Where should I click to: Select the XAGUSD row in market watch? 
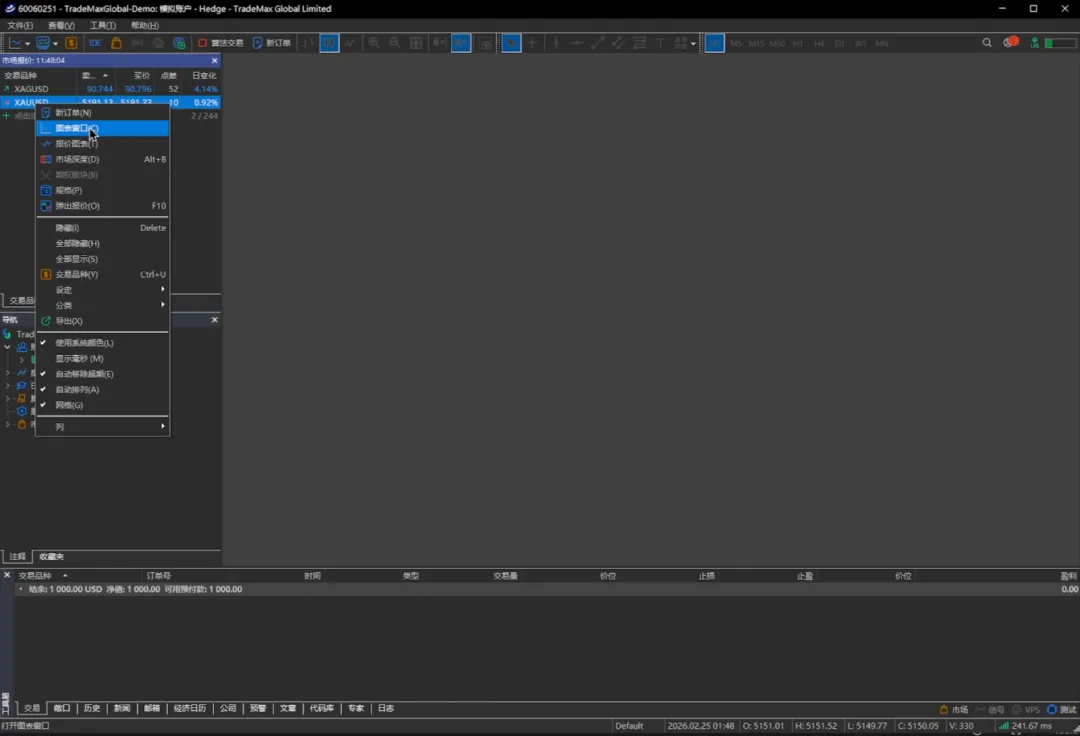[31, 89]
